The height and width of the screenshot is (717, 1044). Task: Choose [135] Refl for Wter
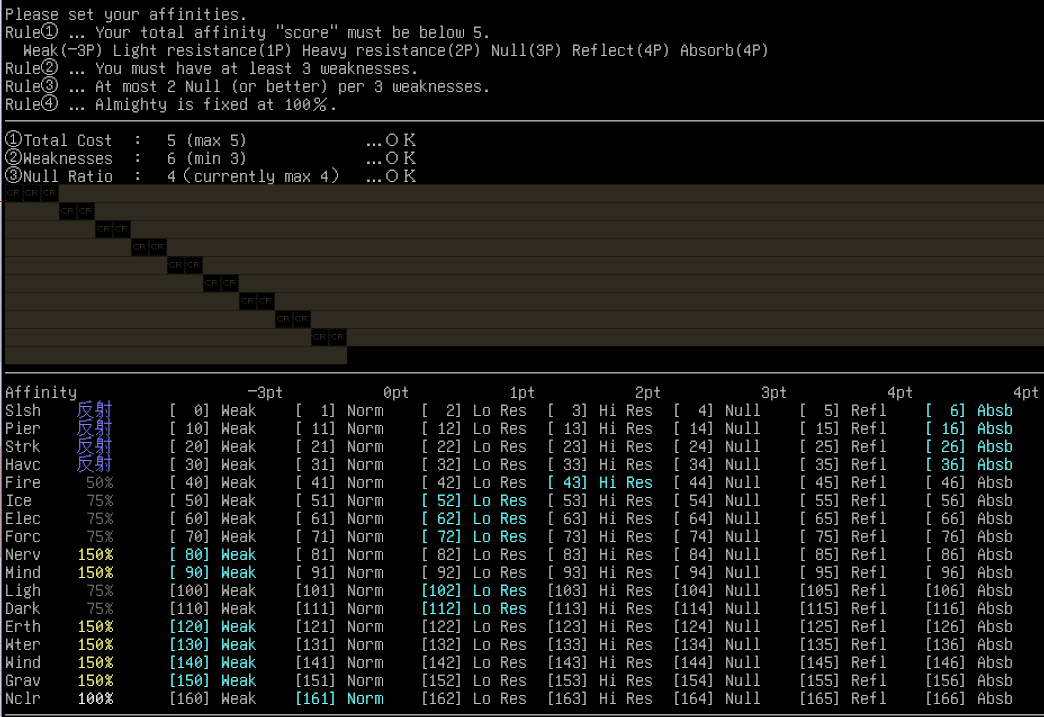click(x=843, y=644)
